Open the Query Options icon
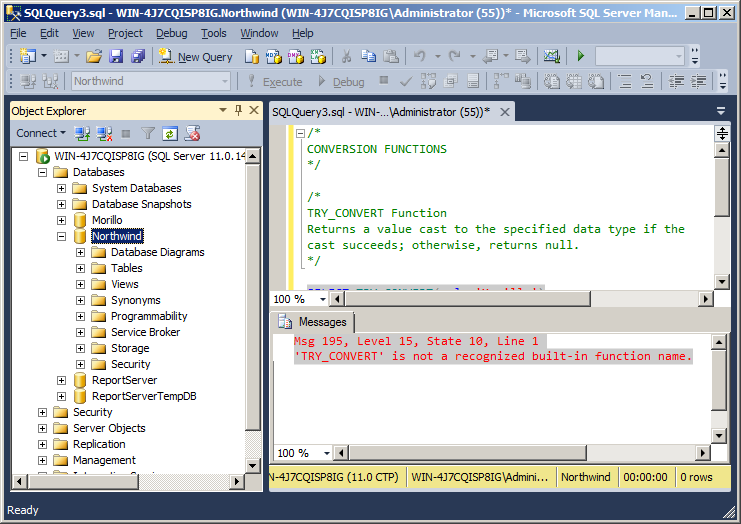Image resolution: width=741 pixels, height=524 pixels. tap(450, 81)
